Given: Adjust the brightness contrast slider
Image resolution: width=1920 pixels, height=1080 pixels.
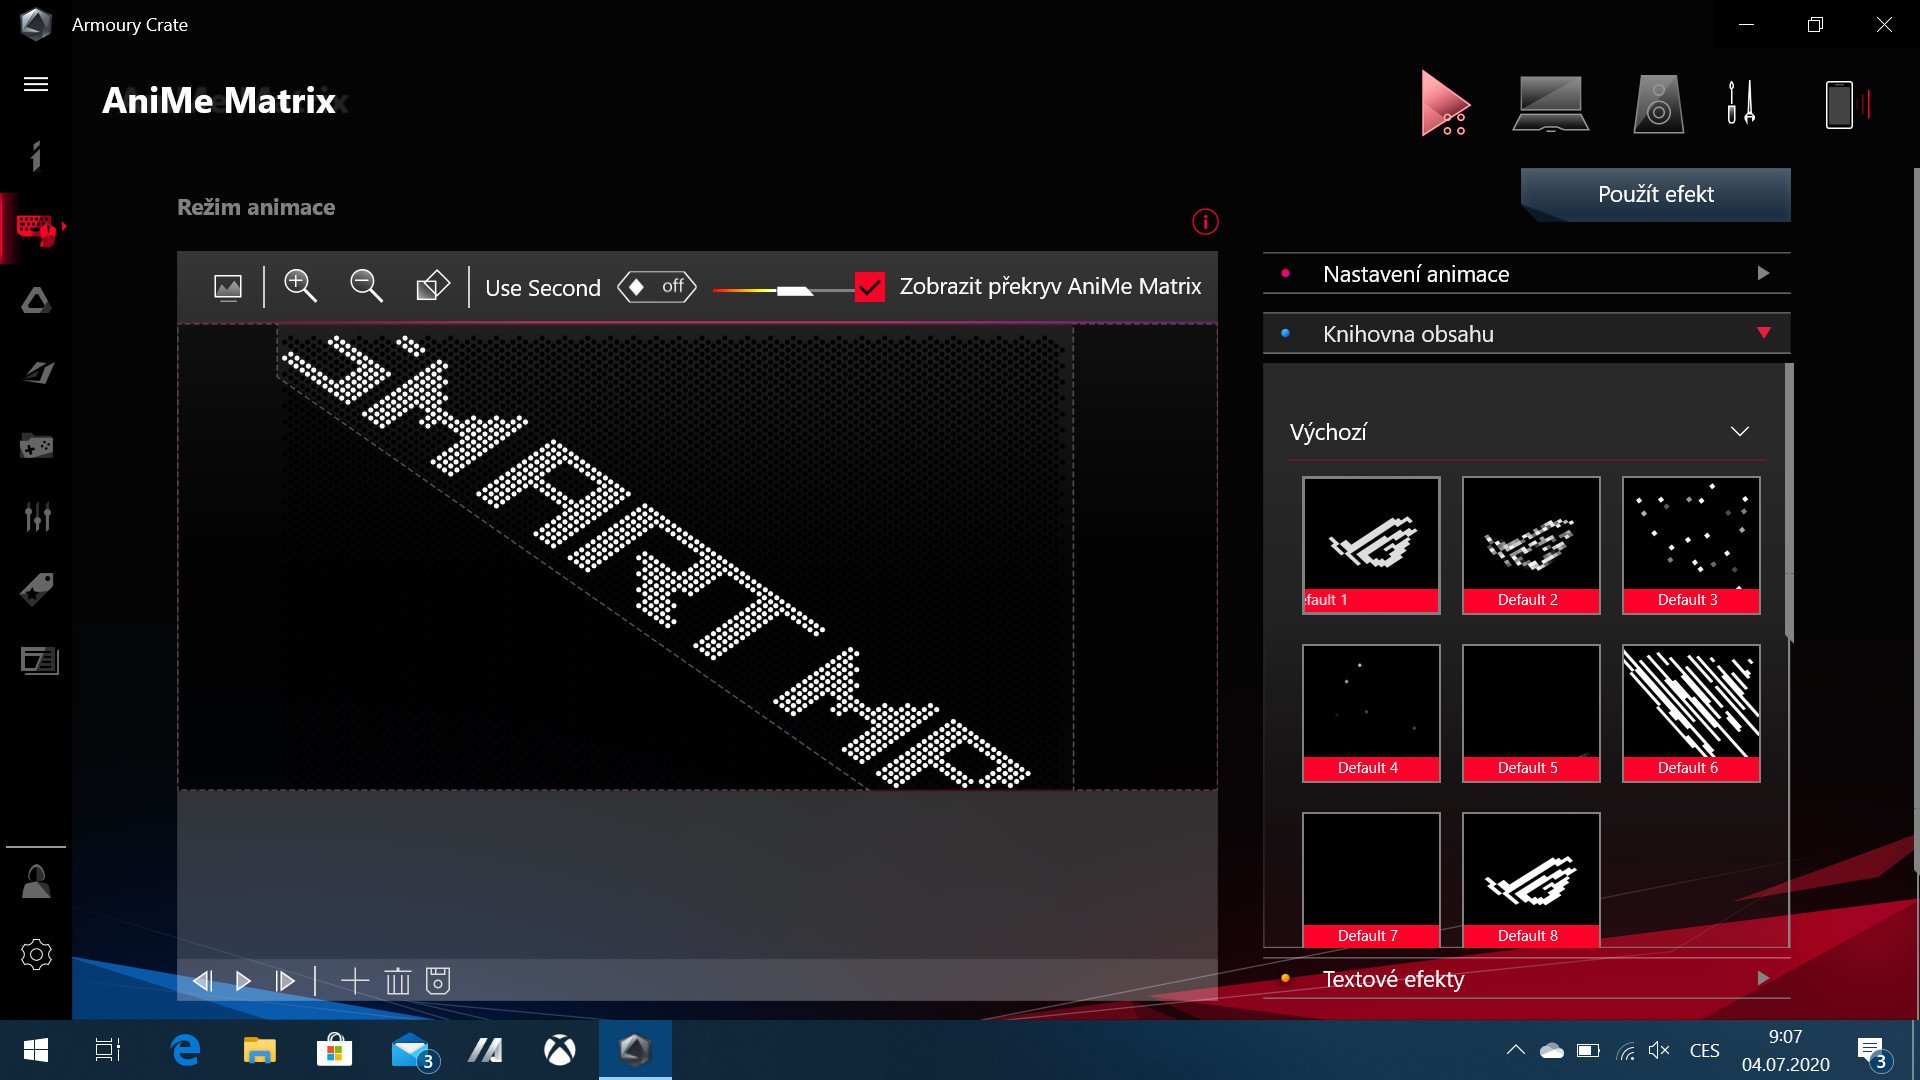Looking at the screenshot, I should tap(783, 291).
